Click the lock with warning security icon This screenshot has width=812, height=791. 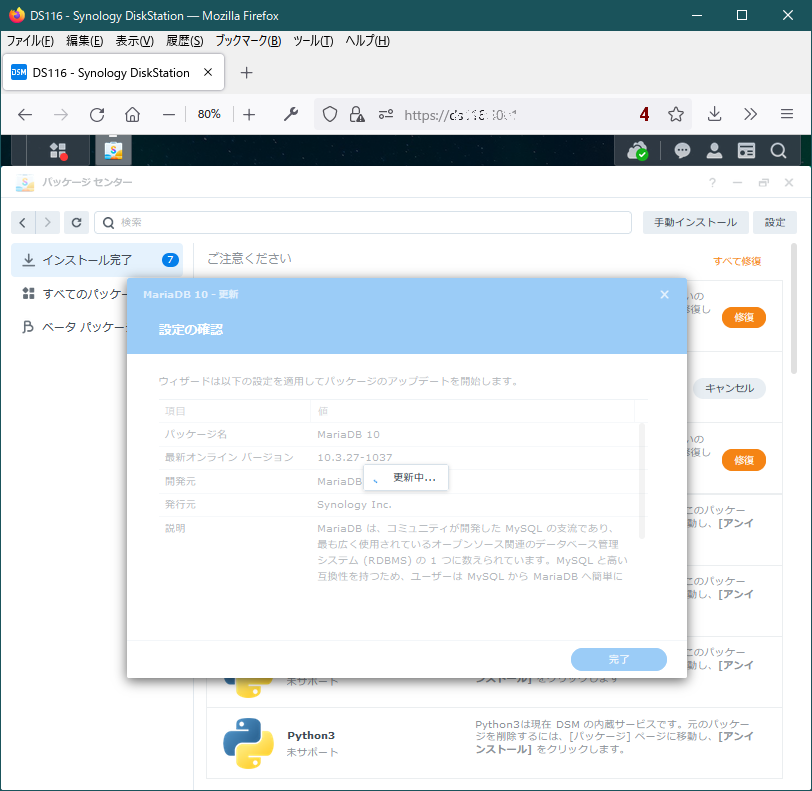click(357, 114)
